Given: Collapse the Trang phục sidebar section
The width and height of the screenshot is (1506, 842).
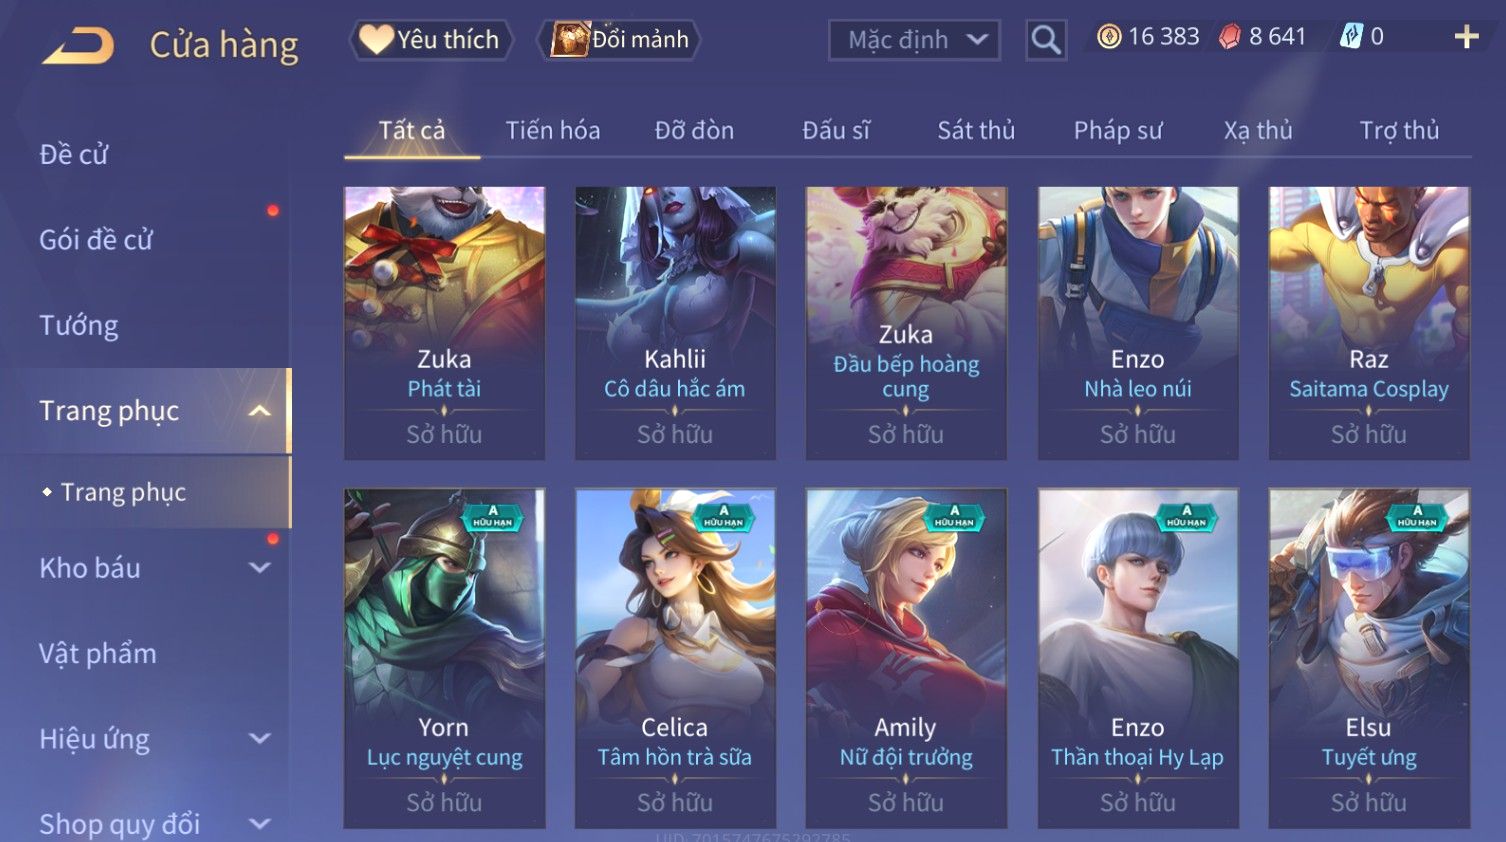Looking at the screenshot, I should [x=260, y=411].
